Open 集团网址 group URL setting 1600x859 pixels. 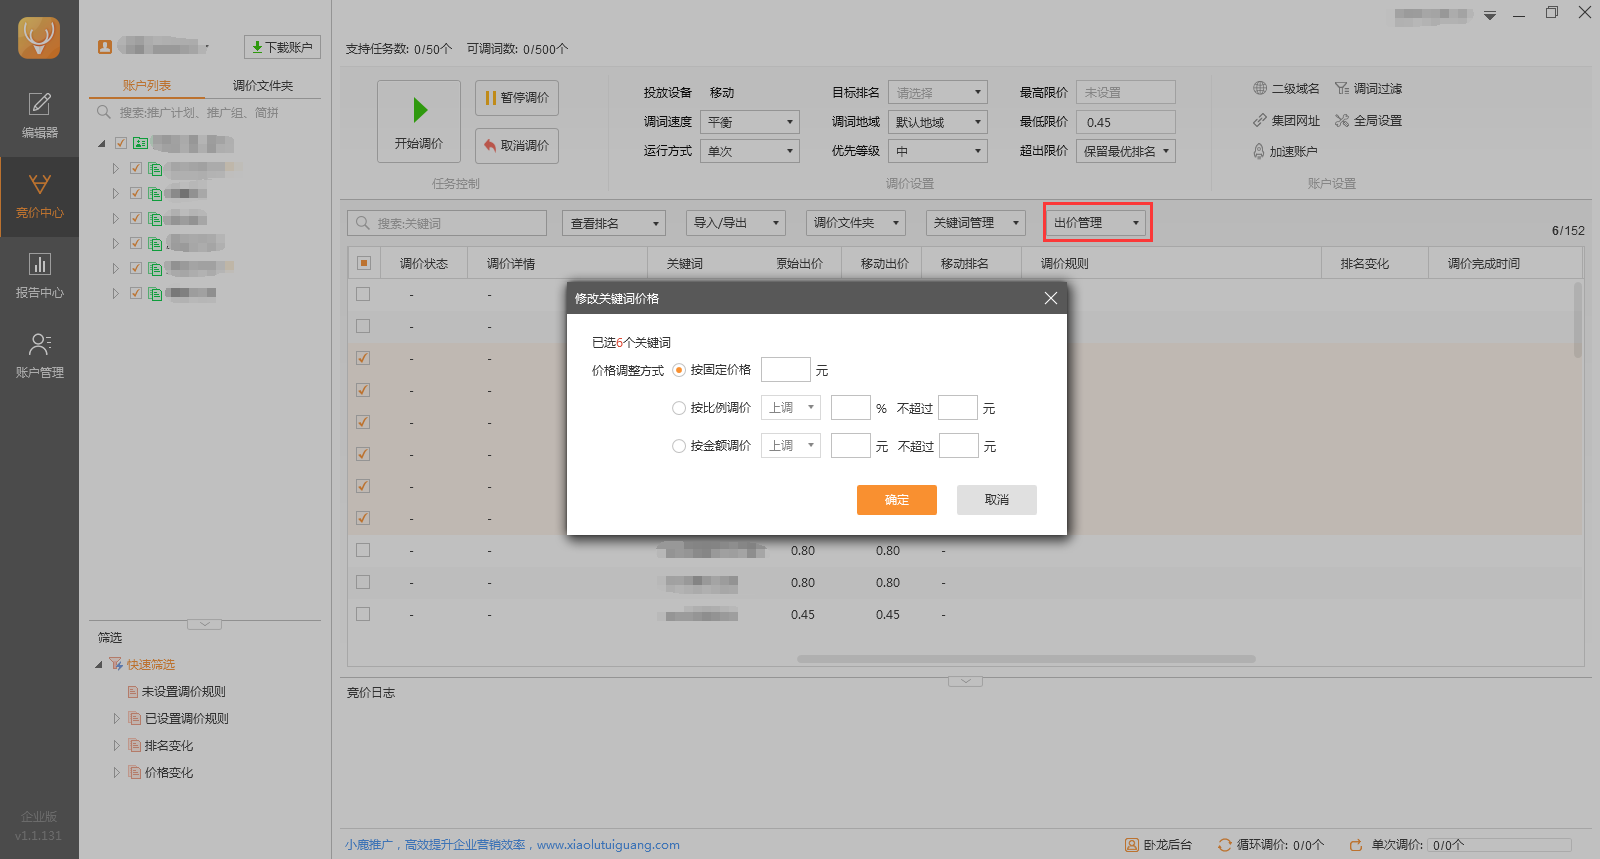[x=1286, y=121]
